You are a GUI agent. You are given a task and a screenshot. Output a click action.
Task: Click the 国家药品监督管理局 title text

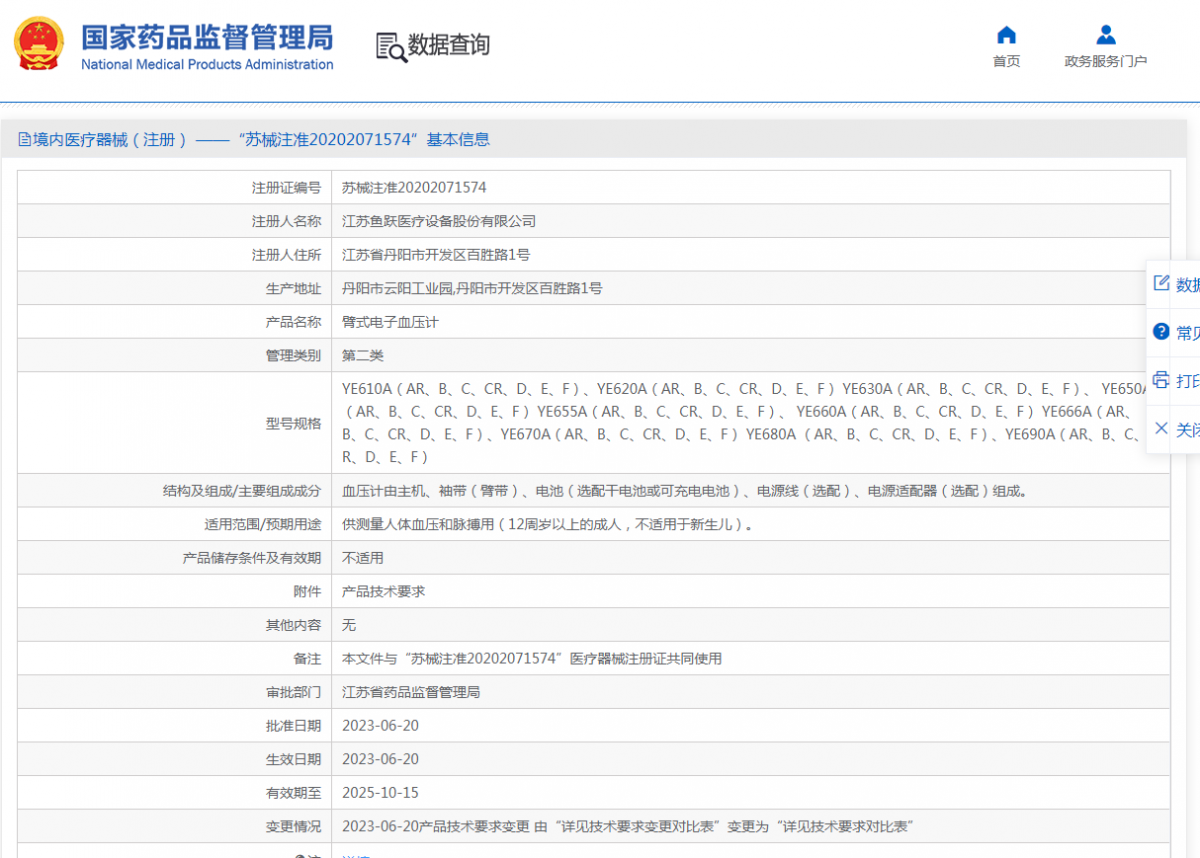(207, 37)
